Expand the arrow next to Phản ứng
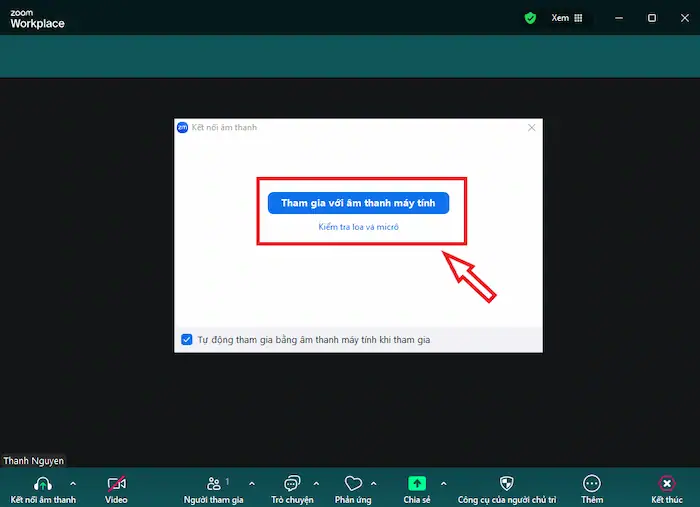This screenshot has width=700, height=507. pyautogui.click(x=374, y=483)
